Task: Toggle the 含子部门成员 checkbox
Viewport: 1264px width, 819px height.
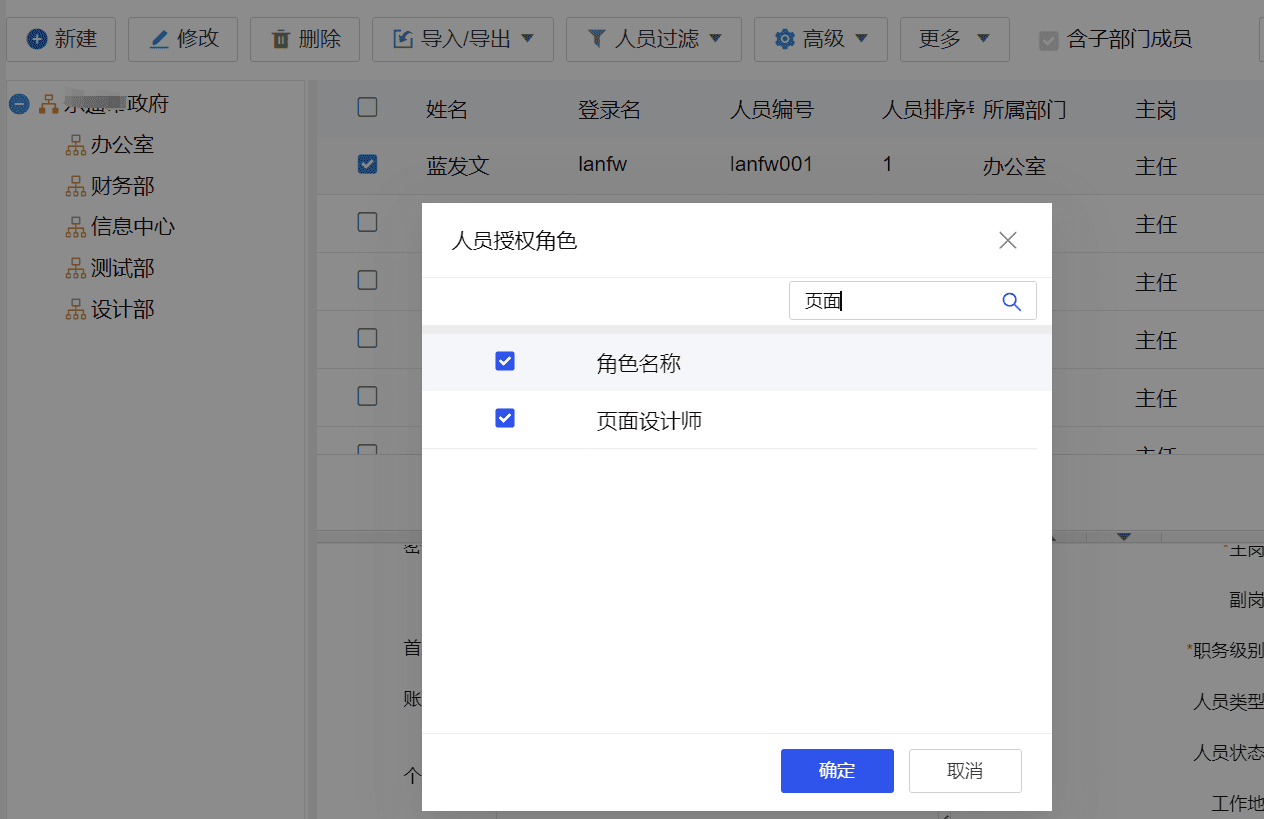Action: pos(1049,40)
